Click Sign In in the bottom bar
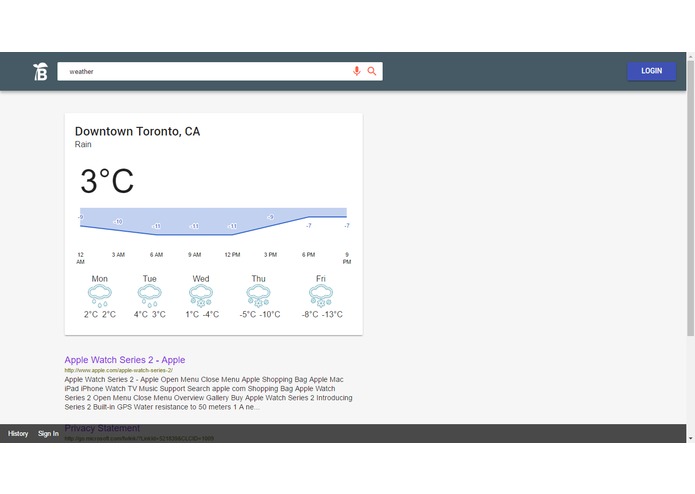Screen dimensions: 695x494 [48, 434]
